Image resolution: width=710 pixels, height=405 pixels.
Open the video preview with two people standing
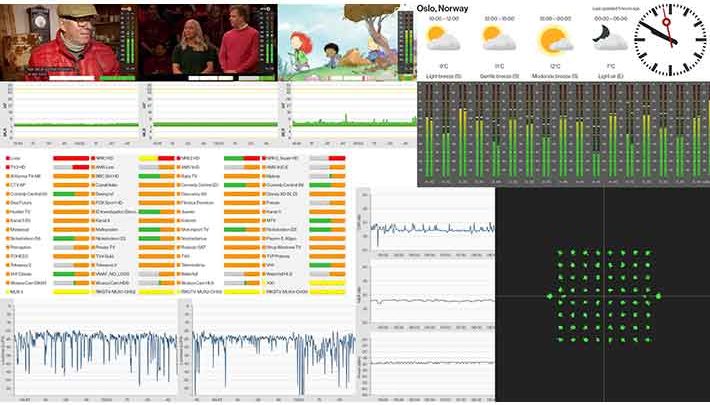click(203, 42)
